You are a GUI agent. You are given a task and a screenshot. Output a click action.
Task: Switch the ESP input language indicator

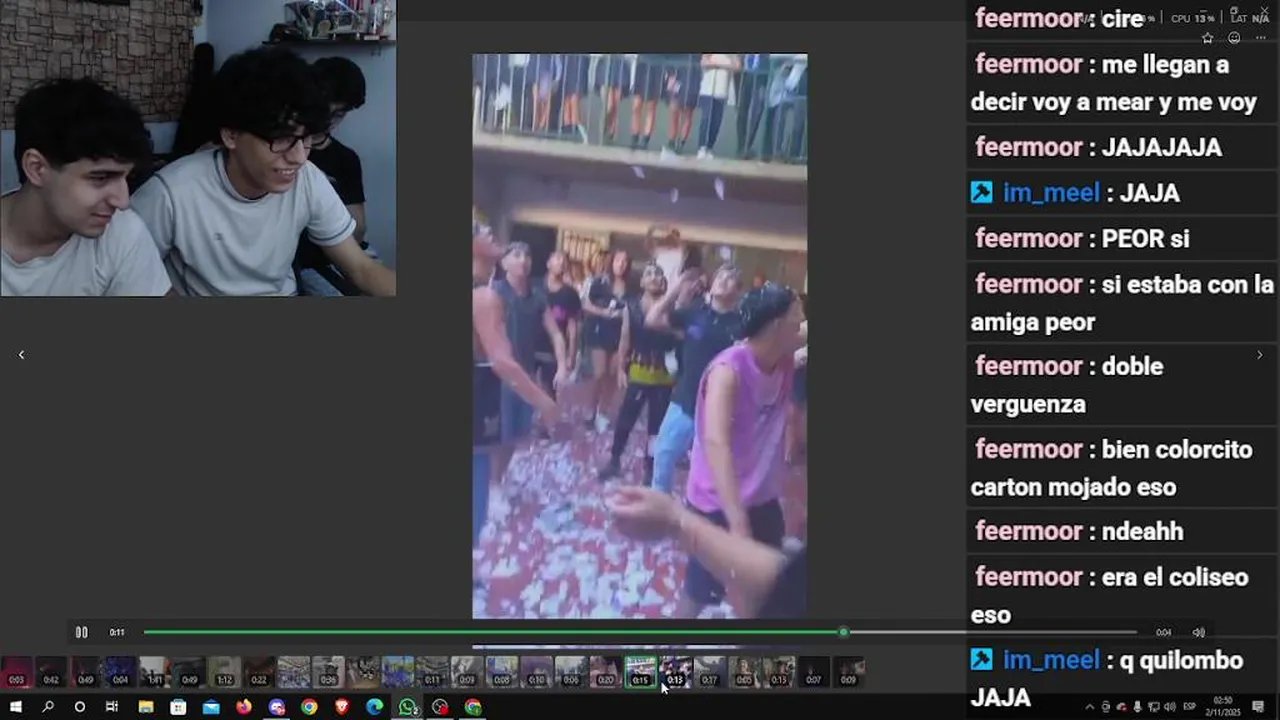tap(1189, 707)
